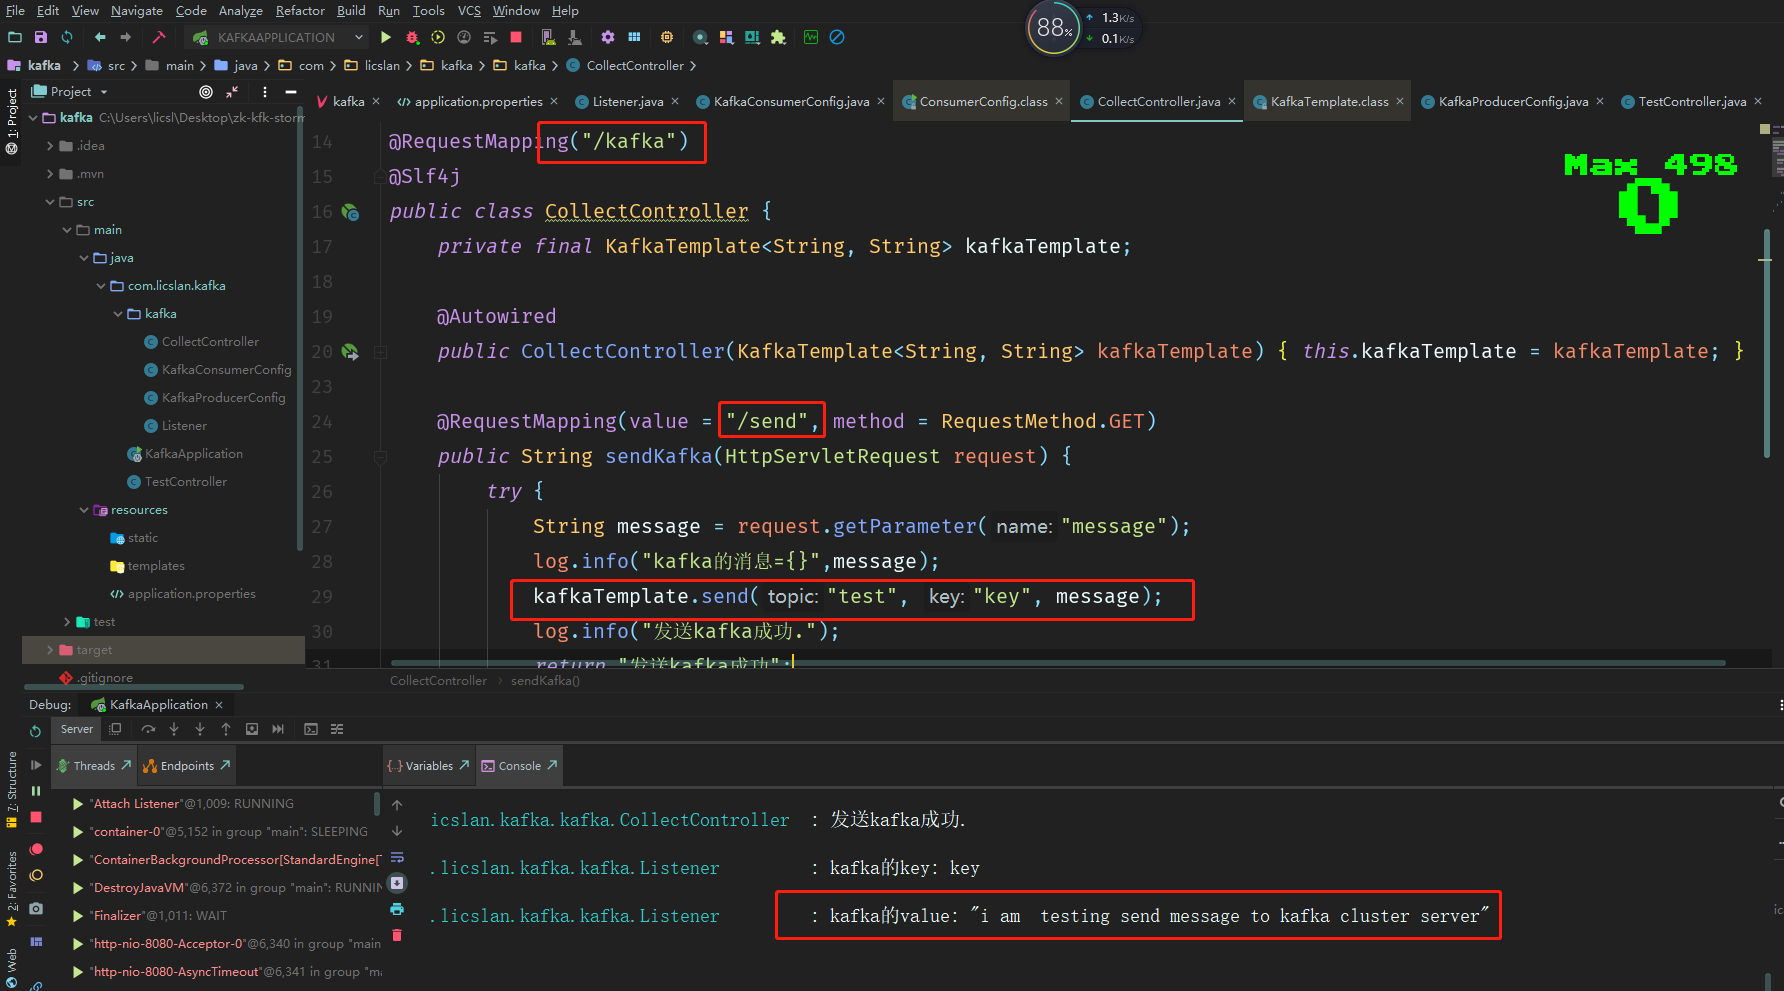Select the Threads tab in Debug panel
Viewport: 1784px width, 991px height.
point(94,766)
